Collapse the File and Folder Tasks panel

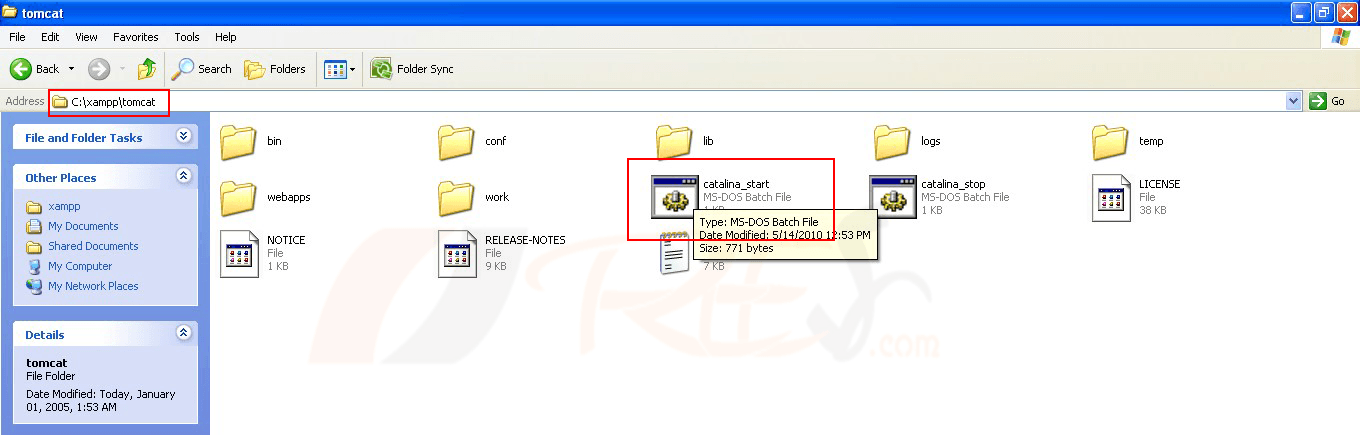click(x=183, y=136)
